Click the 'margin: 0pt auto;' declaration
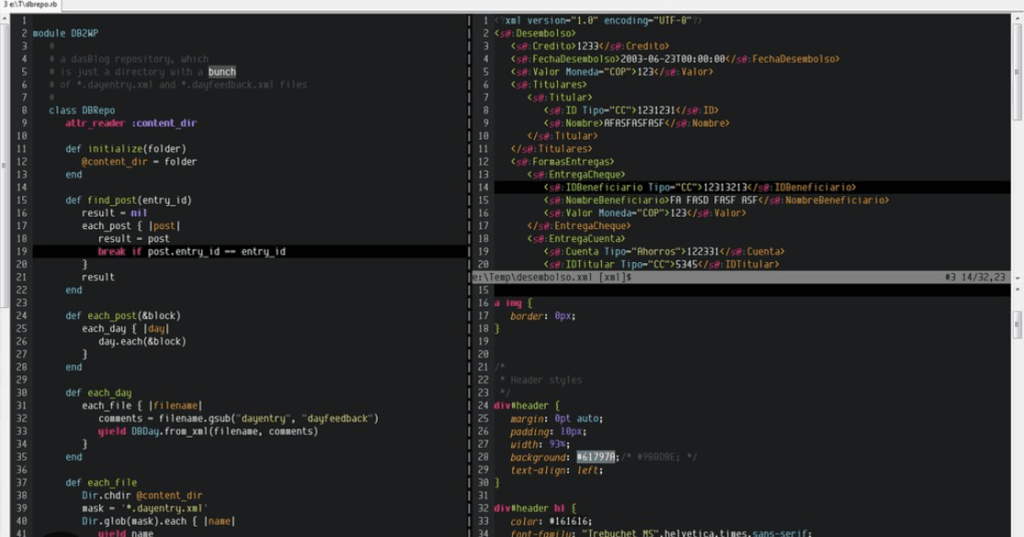The image size is (1024, 537). coord(557,418)
